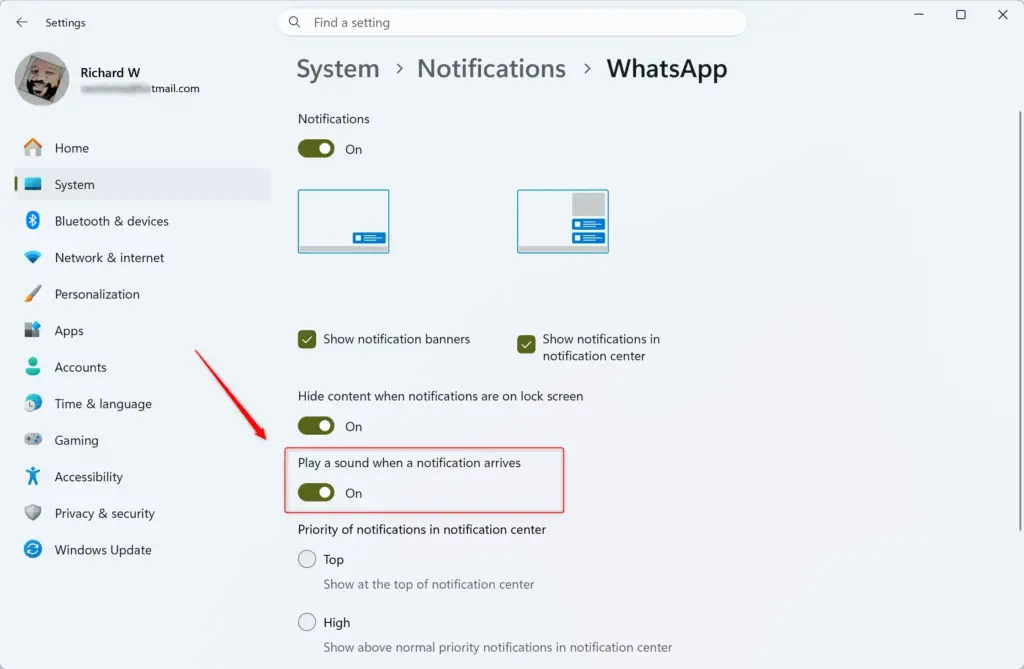Screen dimensions: 1024x669
Task: Open Gaming settings label
Action: [x=76, y=440]
